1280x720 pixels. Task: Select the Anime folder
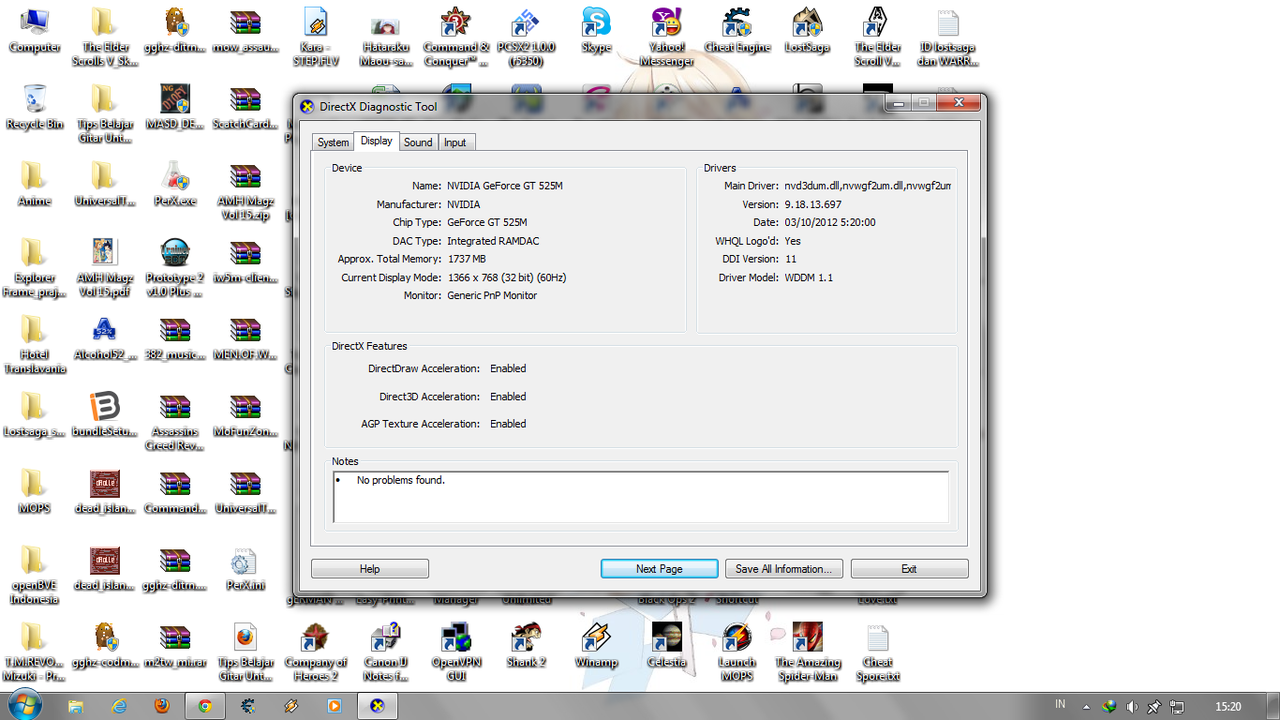(34, 185)
